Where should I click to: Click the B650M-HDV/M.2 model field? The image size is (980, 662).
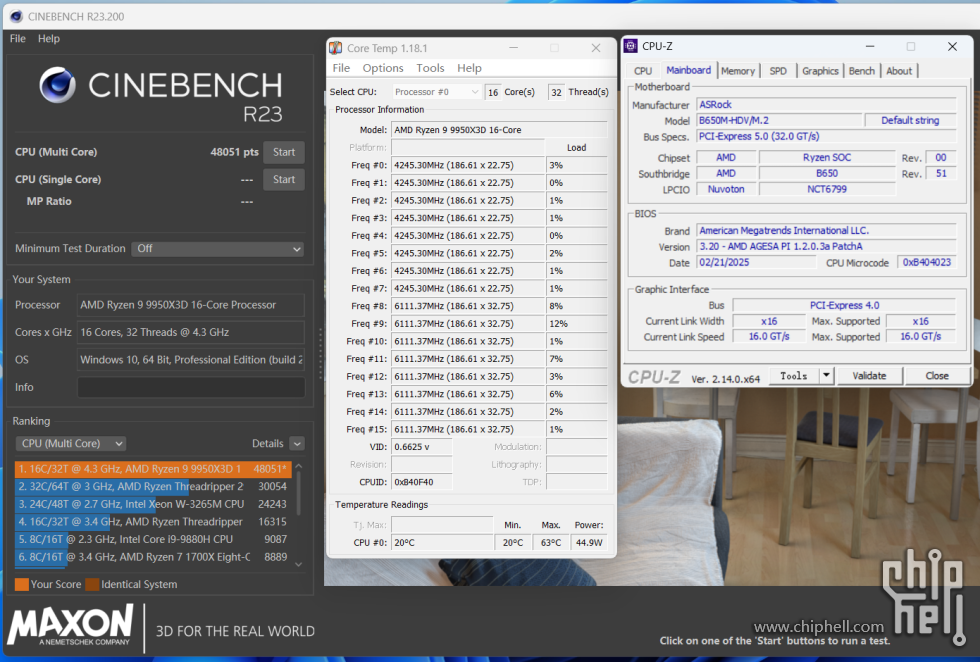[779, 120]
